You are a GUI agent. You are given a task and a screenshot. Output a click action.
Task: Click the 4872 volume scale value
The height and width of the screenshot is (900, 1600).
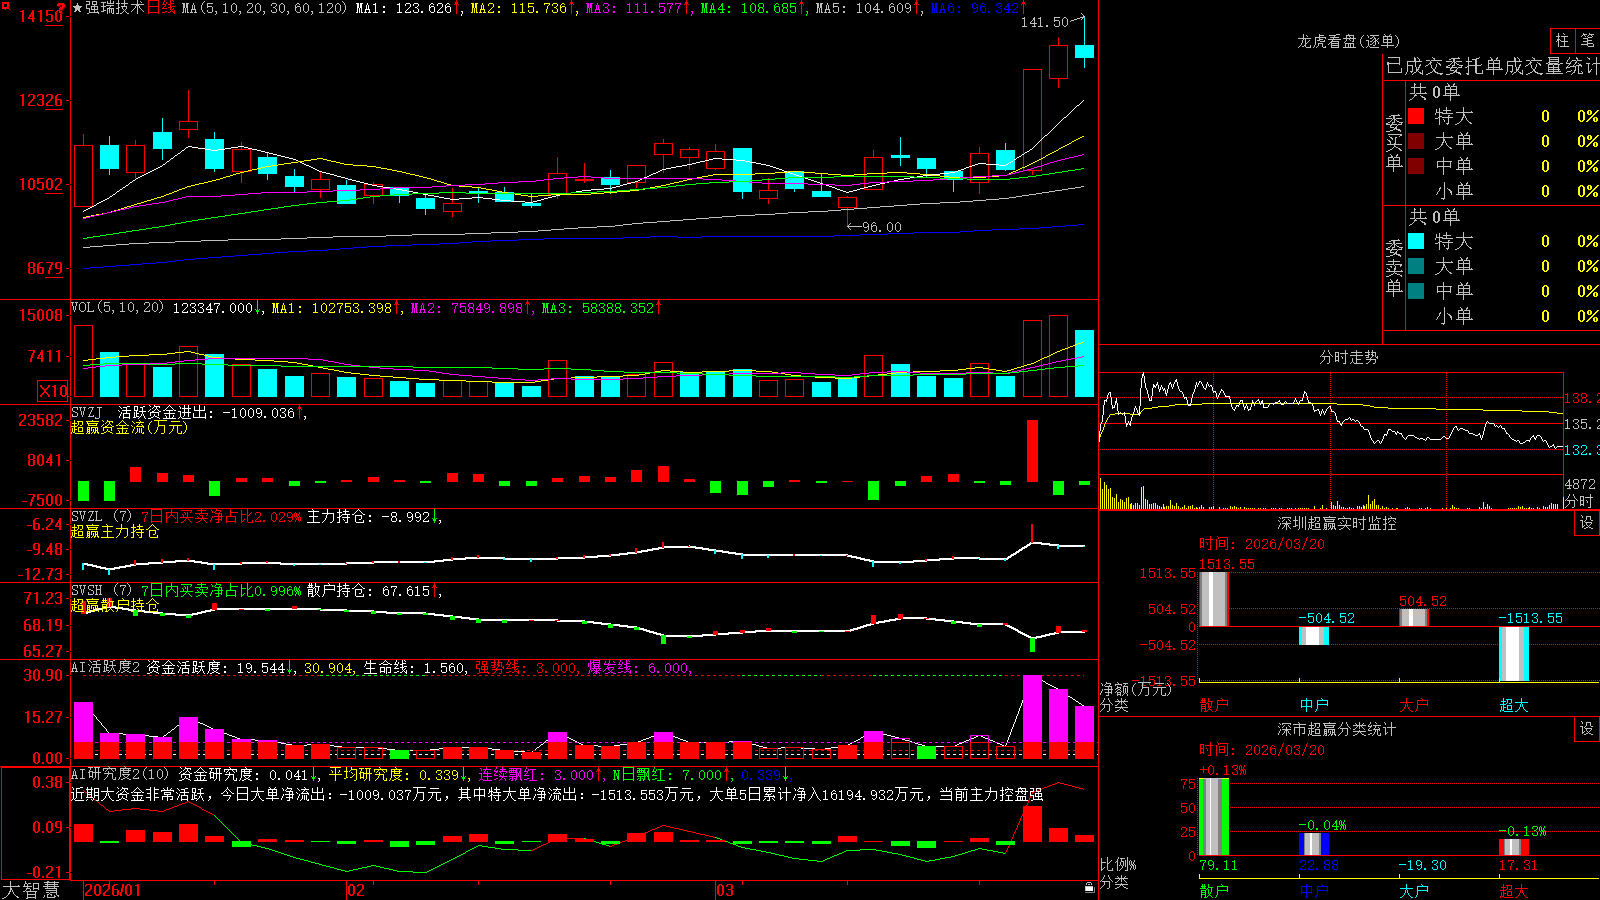pos(1580,484)
